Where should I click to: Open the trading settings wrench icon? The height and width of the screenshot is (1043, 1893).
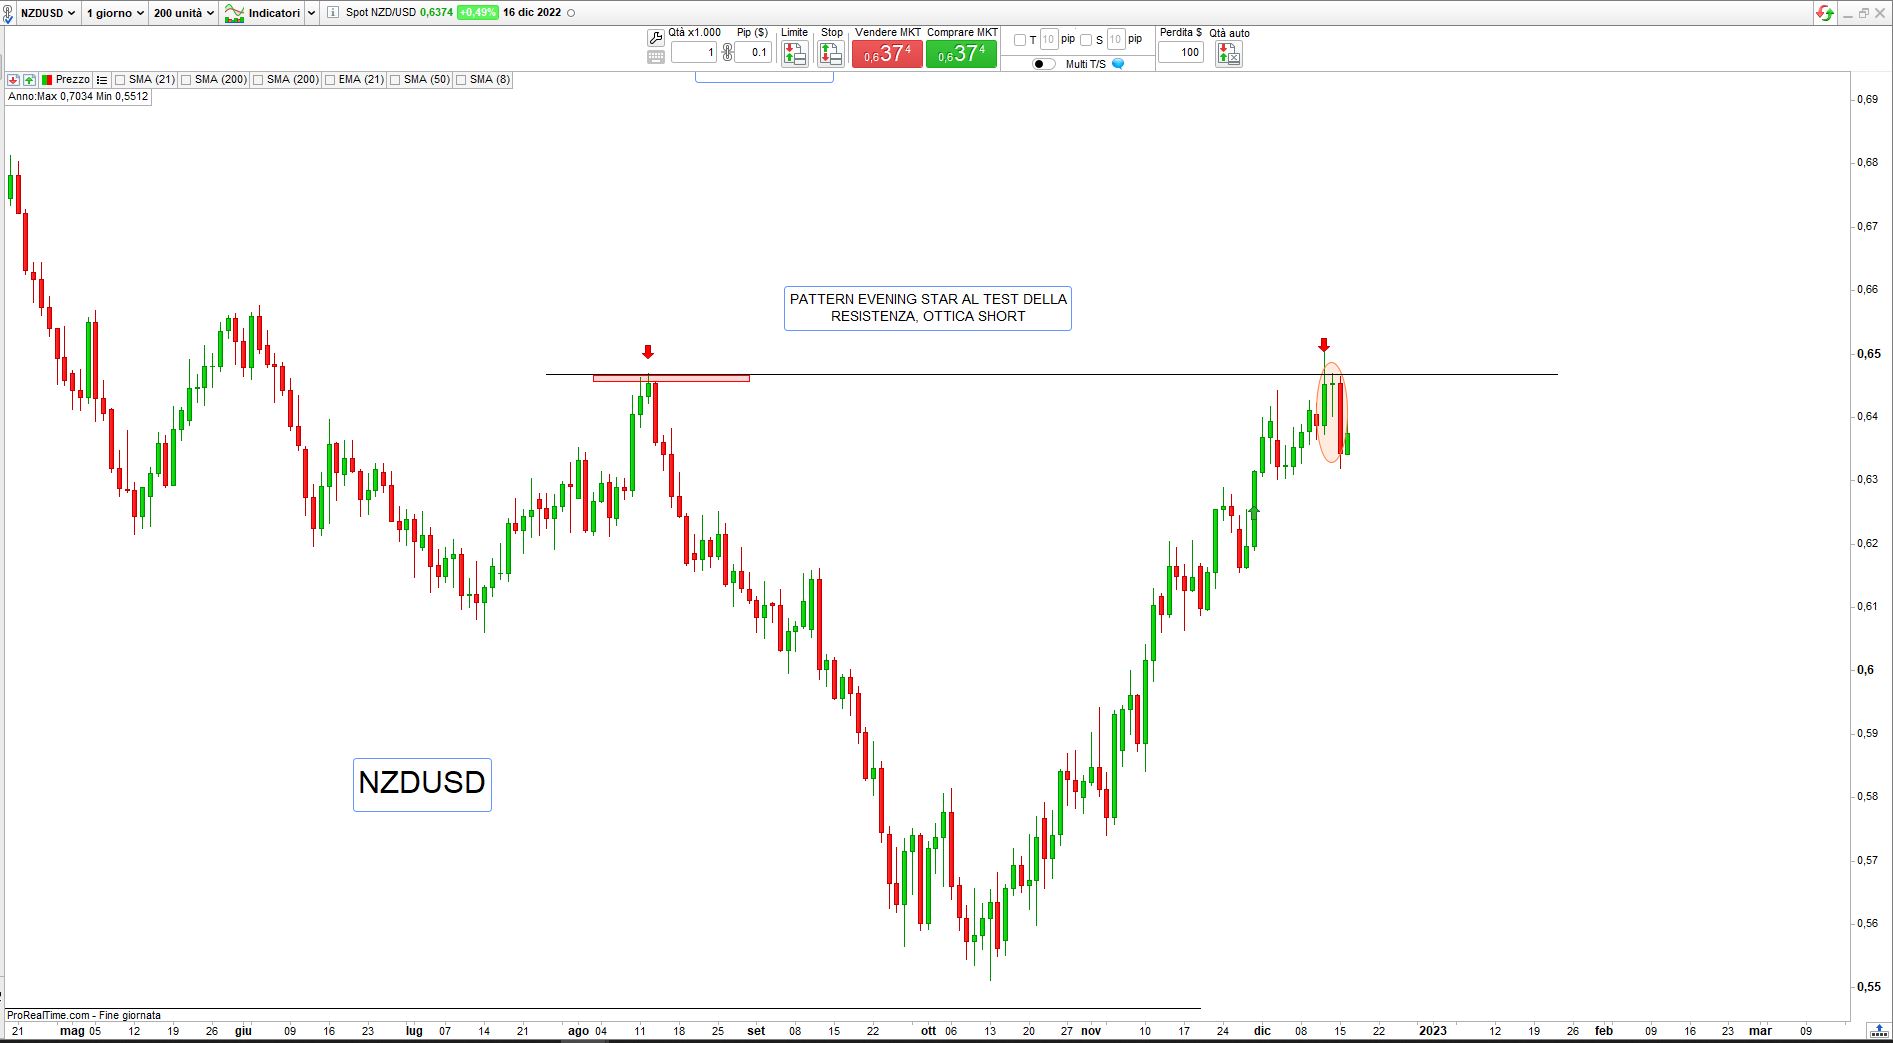[x=656, y=38]
